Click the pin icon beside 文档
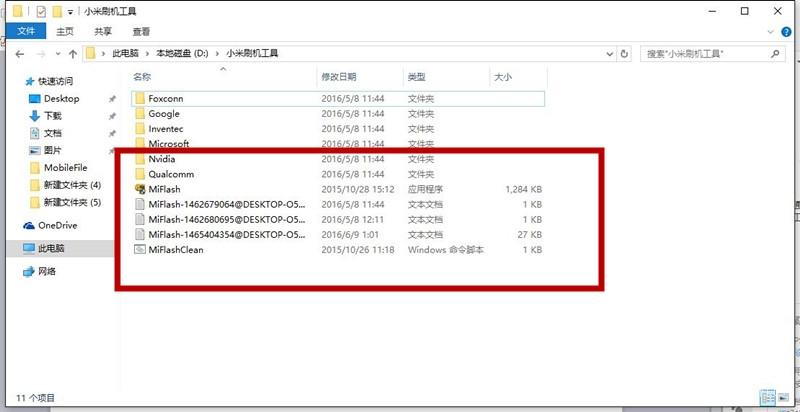 click(112, 134)
